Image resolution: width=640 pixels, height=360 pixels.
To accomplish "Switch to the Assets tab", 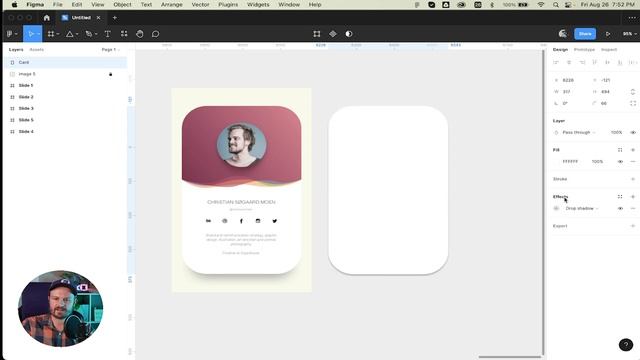I will 37,49.
